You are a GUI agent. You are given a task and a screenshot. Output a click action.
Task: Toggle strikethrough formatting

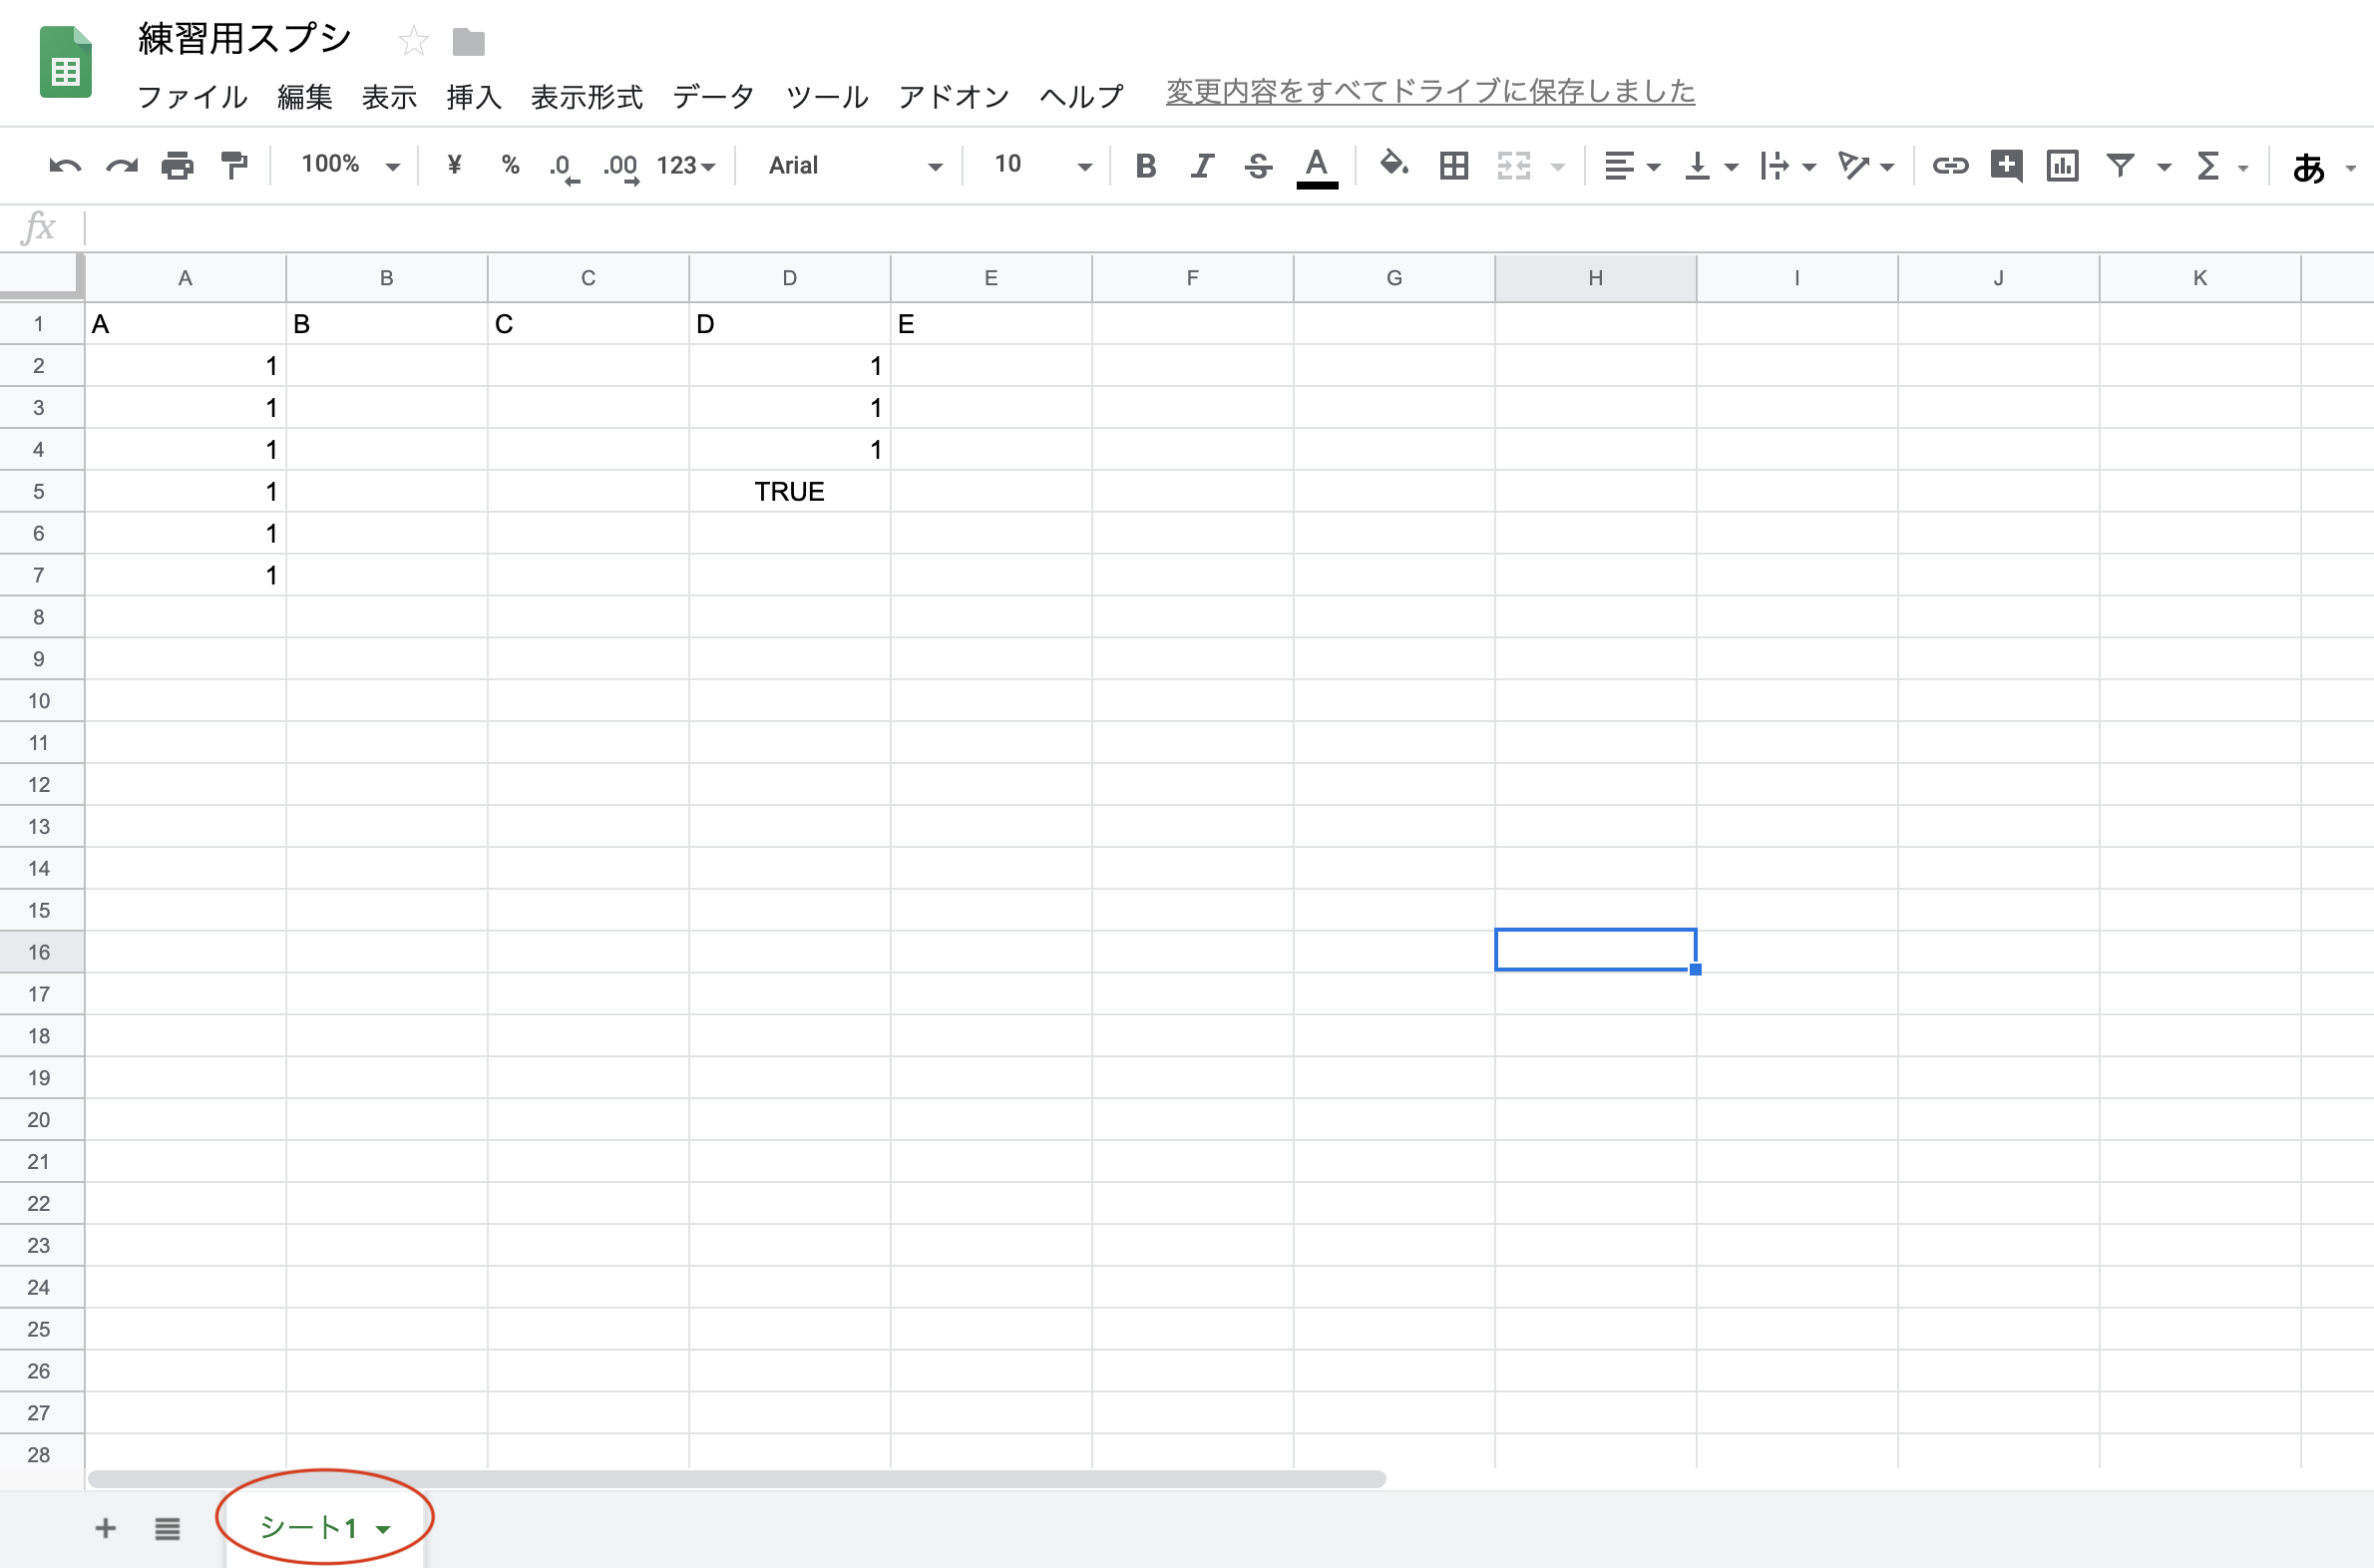1258,166
